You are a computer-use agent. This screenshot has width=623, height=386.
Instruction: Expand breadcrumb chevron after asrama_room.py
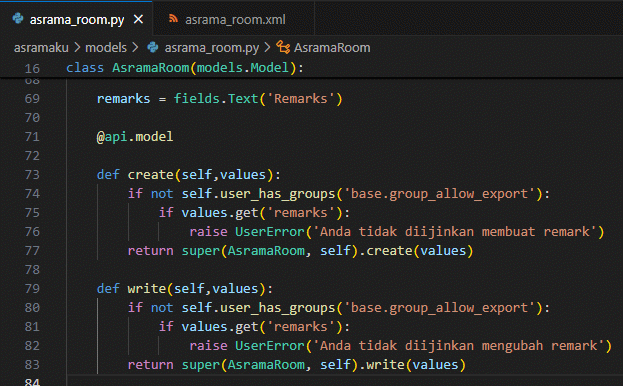pyautogui.click(x=267, y=48)
